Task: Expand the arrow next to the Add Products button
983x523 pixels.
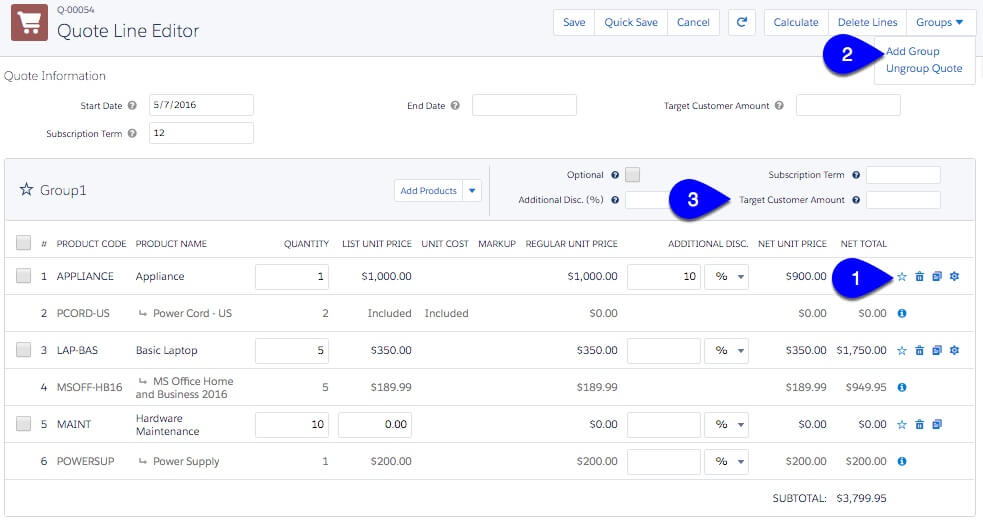Action: click(473, 190)
